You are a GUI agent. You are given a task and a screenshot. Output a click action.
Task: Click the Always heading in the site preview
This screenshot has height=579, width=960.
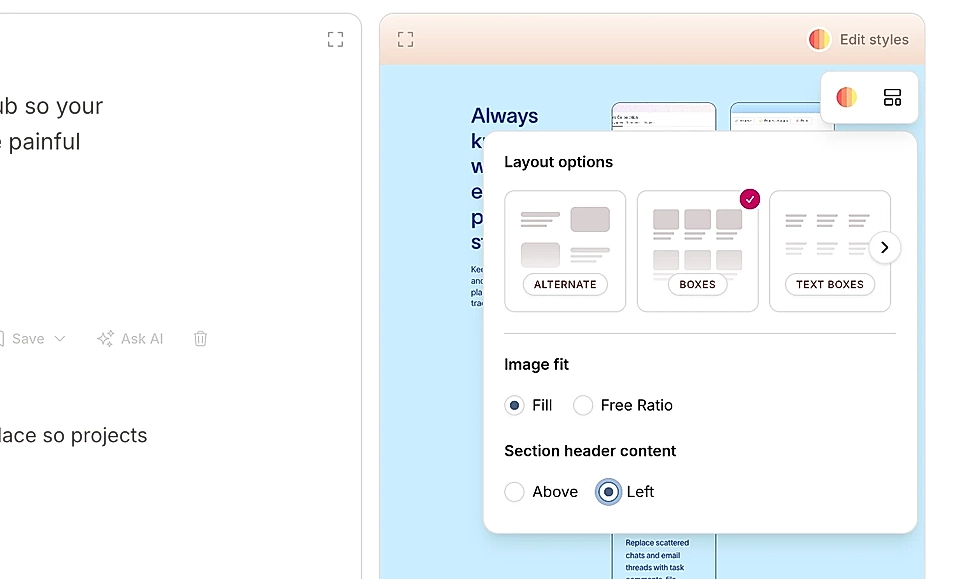point(504,116)
